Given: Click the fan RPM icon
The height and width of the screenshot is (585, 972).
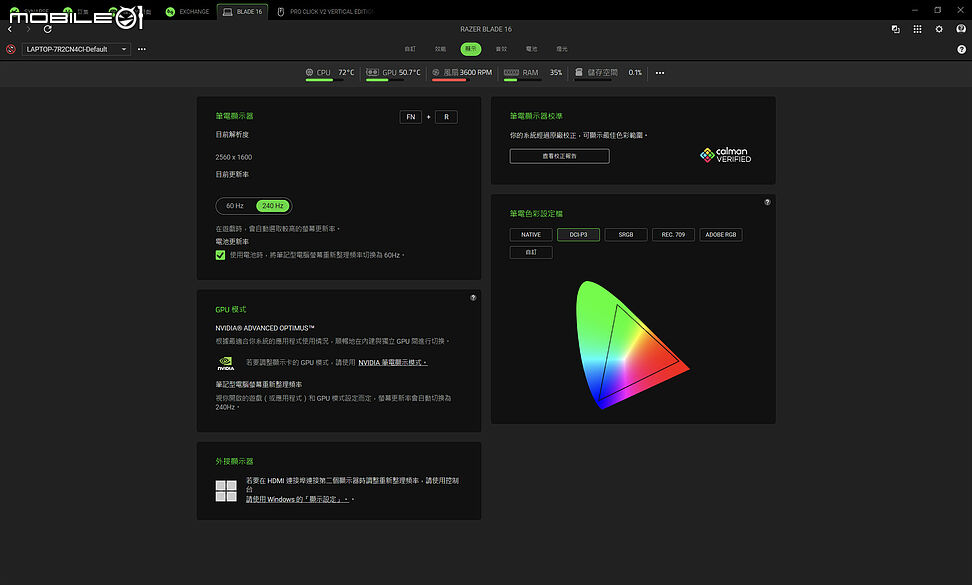Looking at the screenshot, I should [x=436, y=73].
